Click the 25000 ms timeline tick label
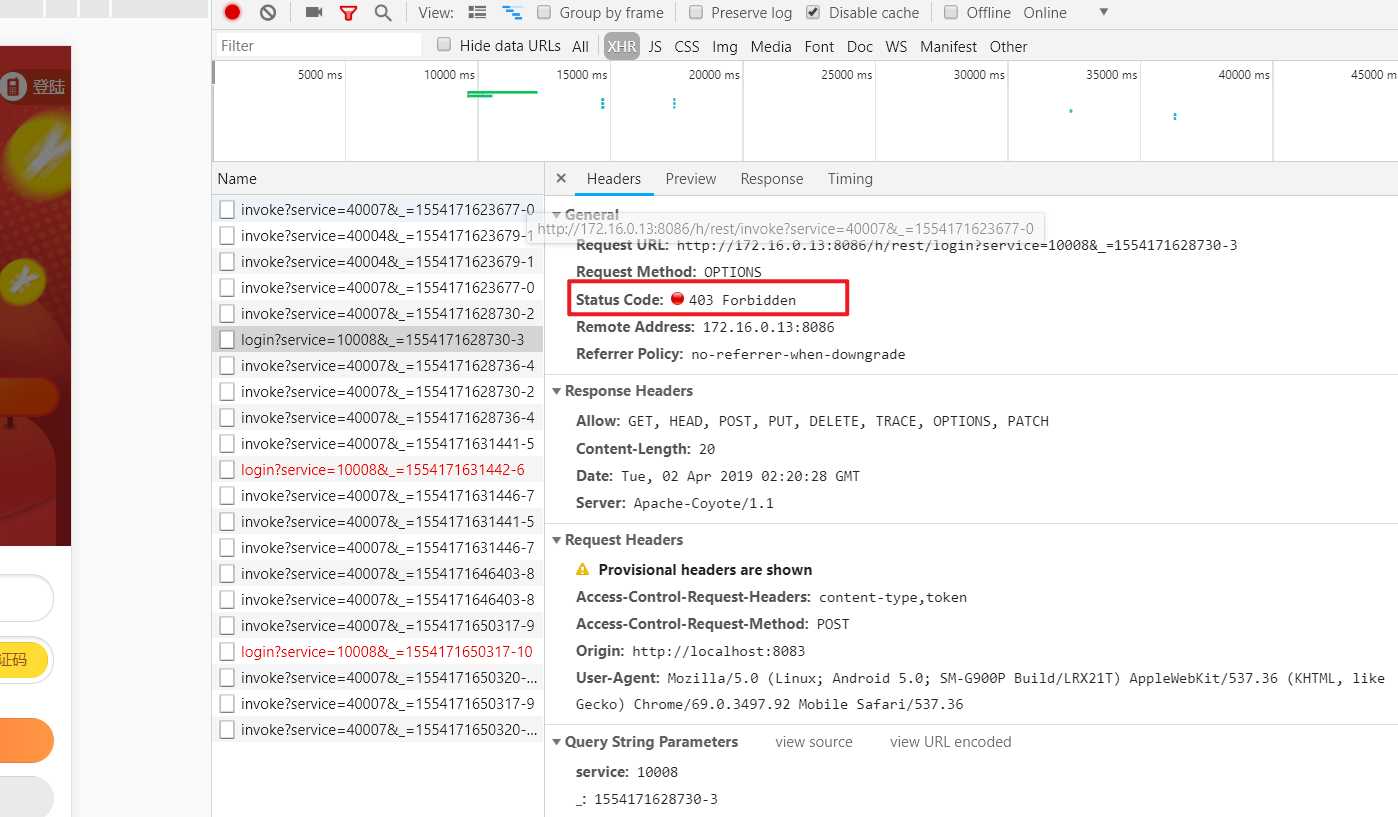Image resolution: width=1398 pixels, height=817 pixels. [847, 75]
